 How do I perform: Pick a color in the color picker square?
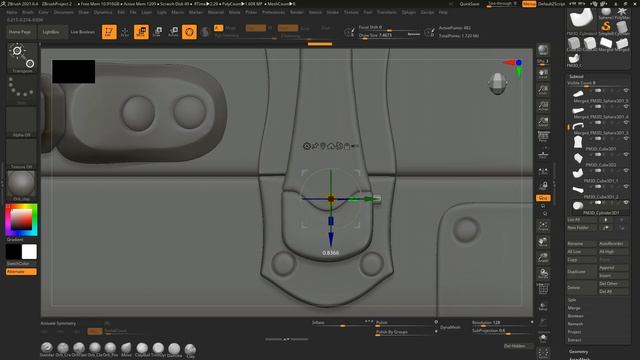tap(21, 220)
